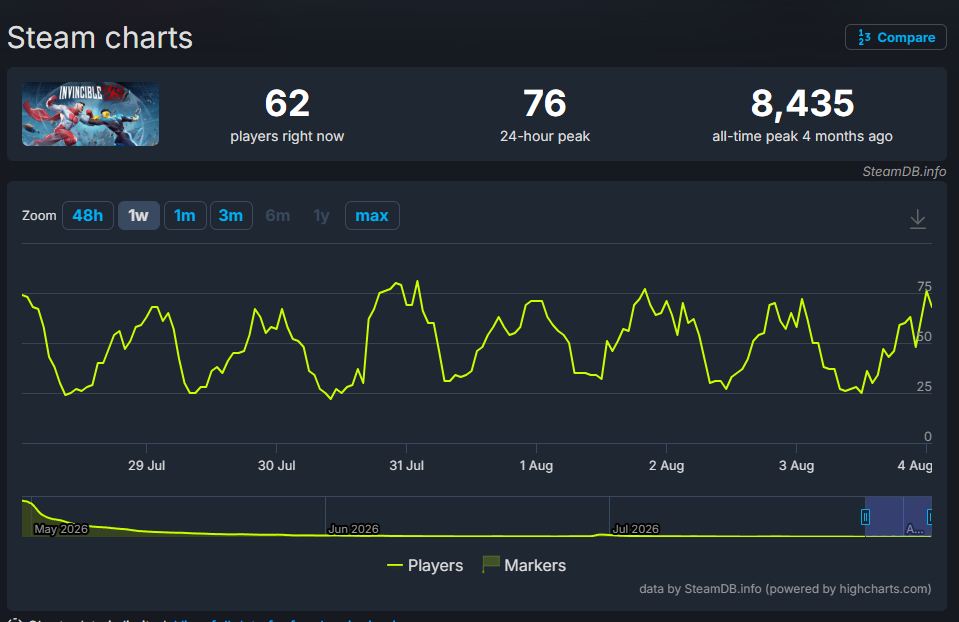Click the 29 Jul axis label
The width and height of the screenshot is (959, 622).
146,465
